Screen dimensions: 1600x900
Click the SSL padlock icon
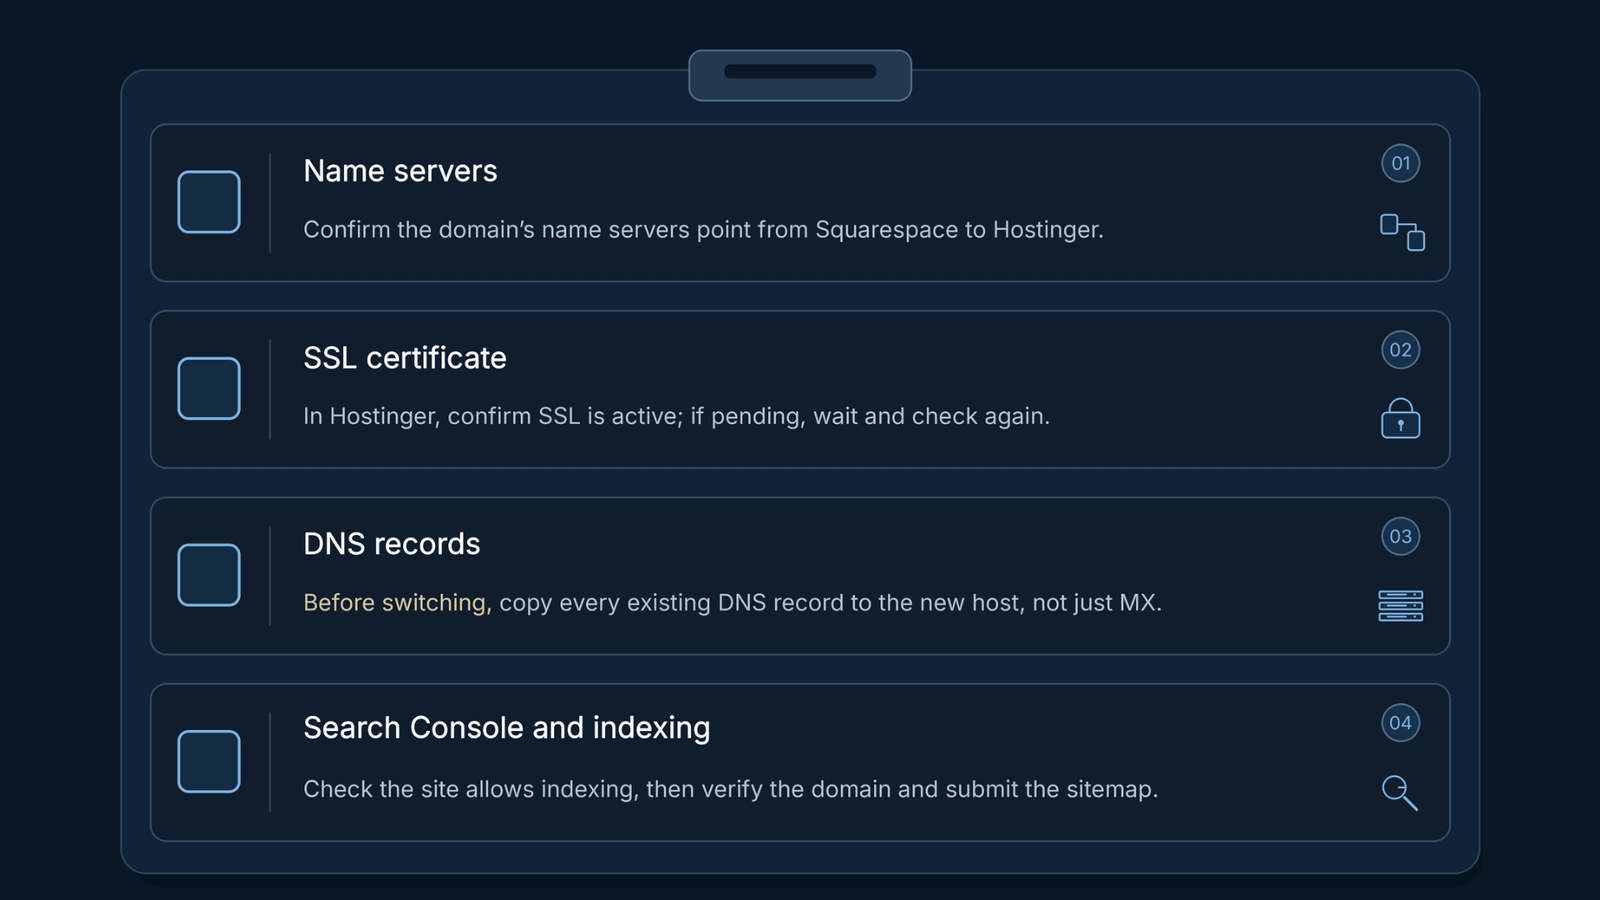pos(1401,418)
